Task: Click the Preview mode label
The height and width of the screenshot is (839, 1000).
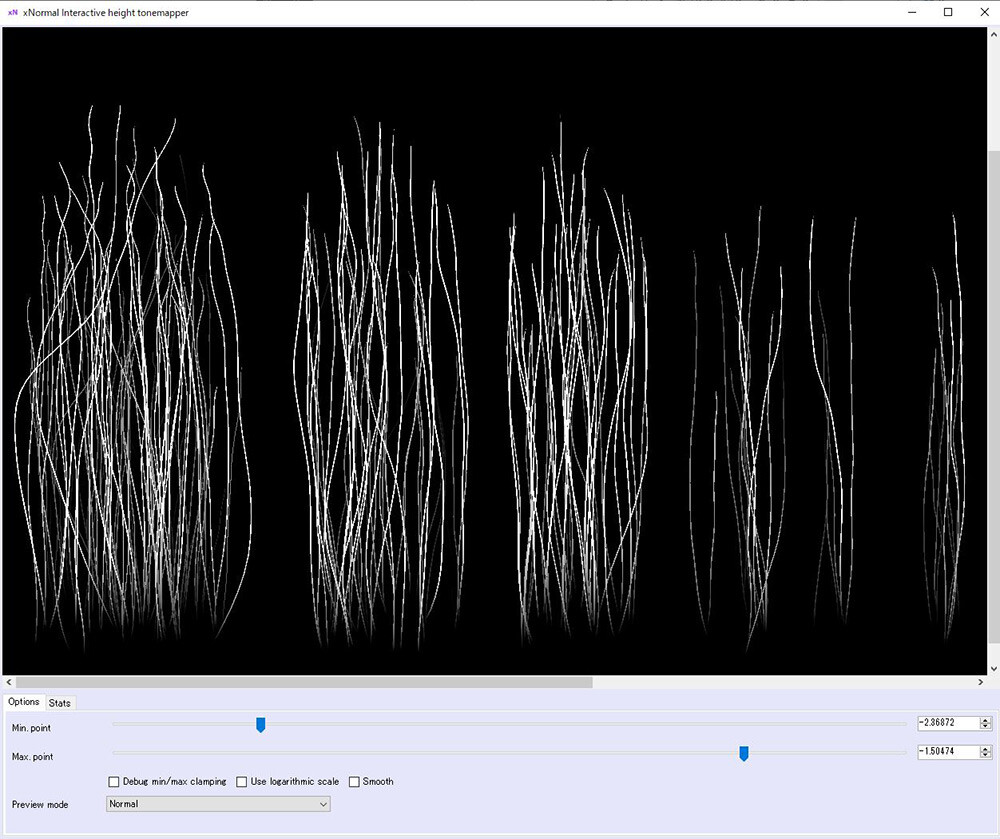Action: point(40,805)
